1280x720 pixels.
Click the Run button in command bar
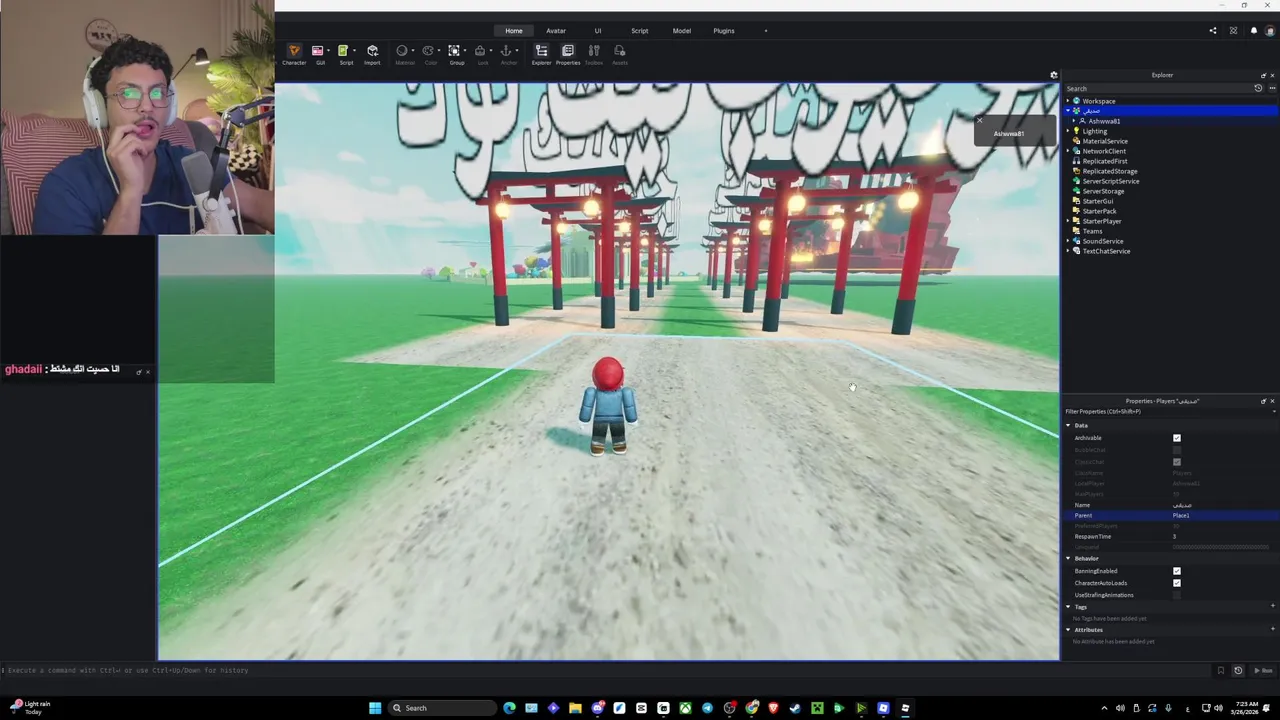click(1263, 670)
